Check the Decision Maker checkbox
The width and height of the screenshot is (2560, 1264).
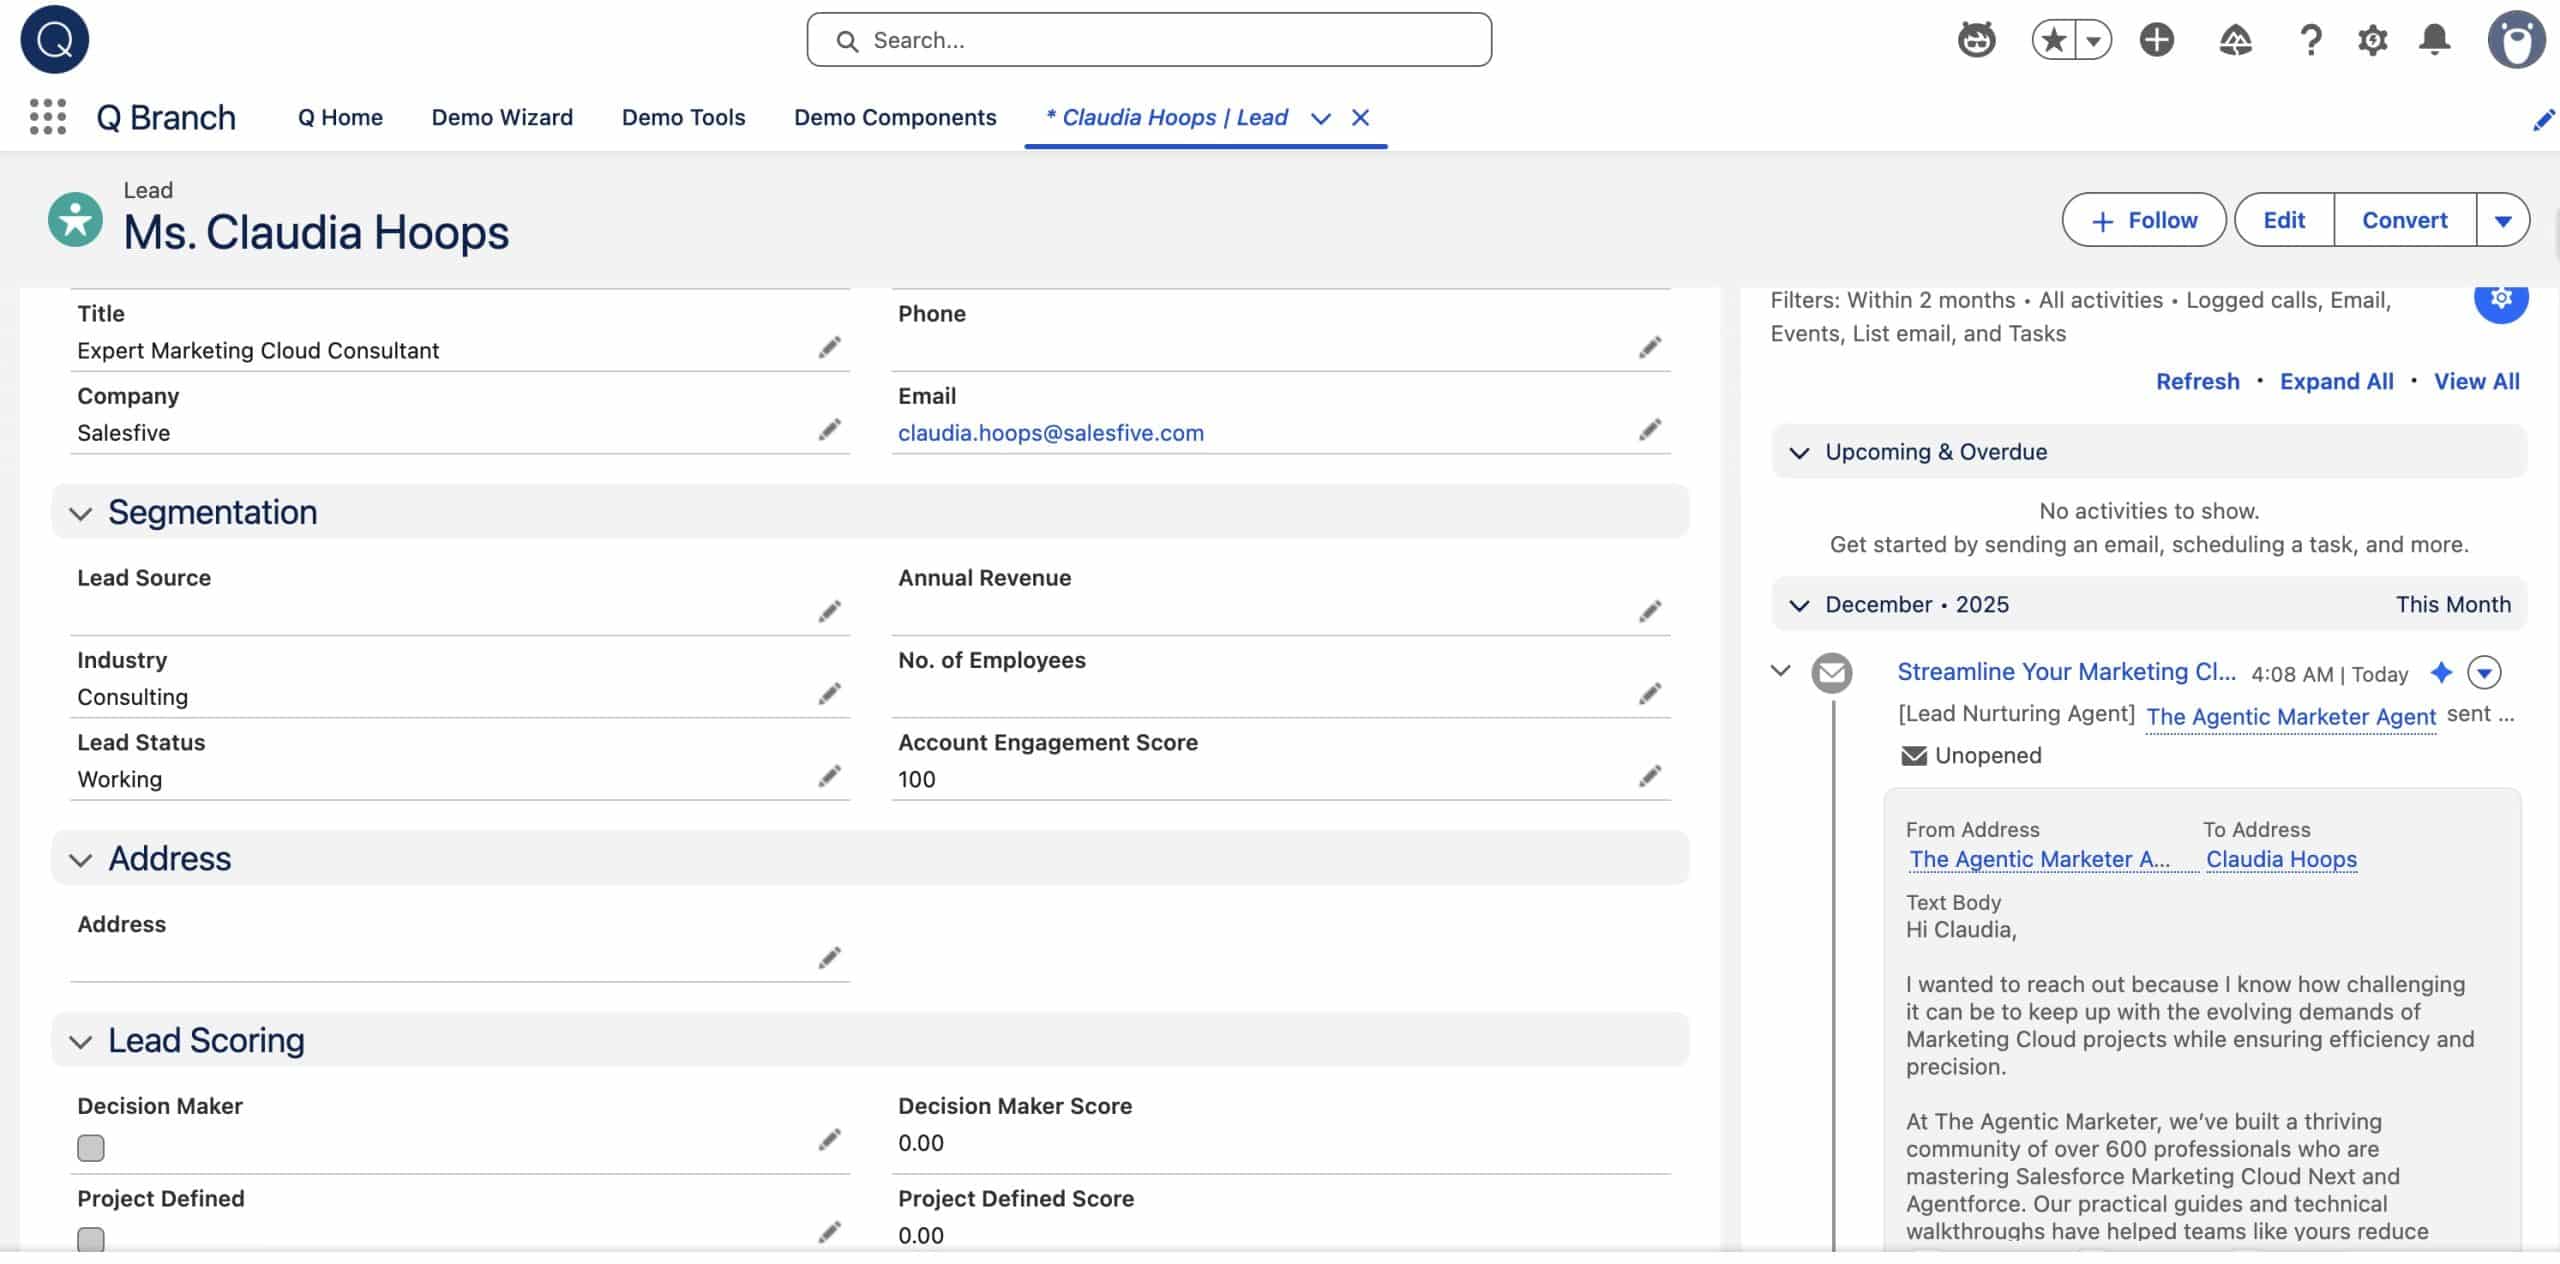[91, 1147]
